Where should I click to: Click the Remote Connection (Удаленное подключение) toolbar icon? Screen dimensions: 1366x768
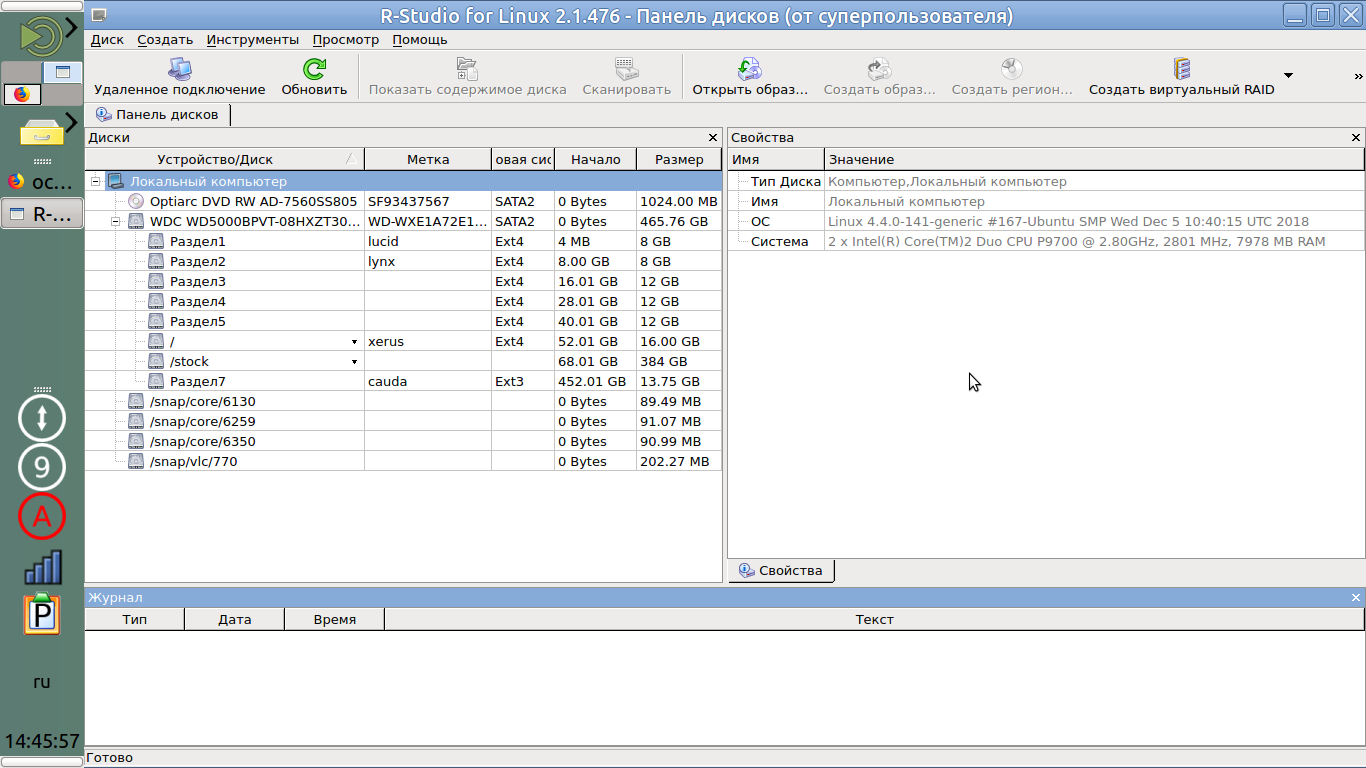[x=179, y=69]
